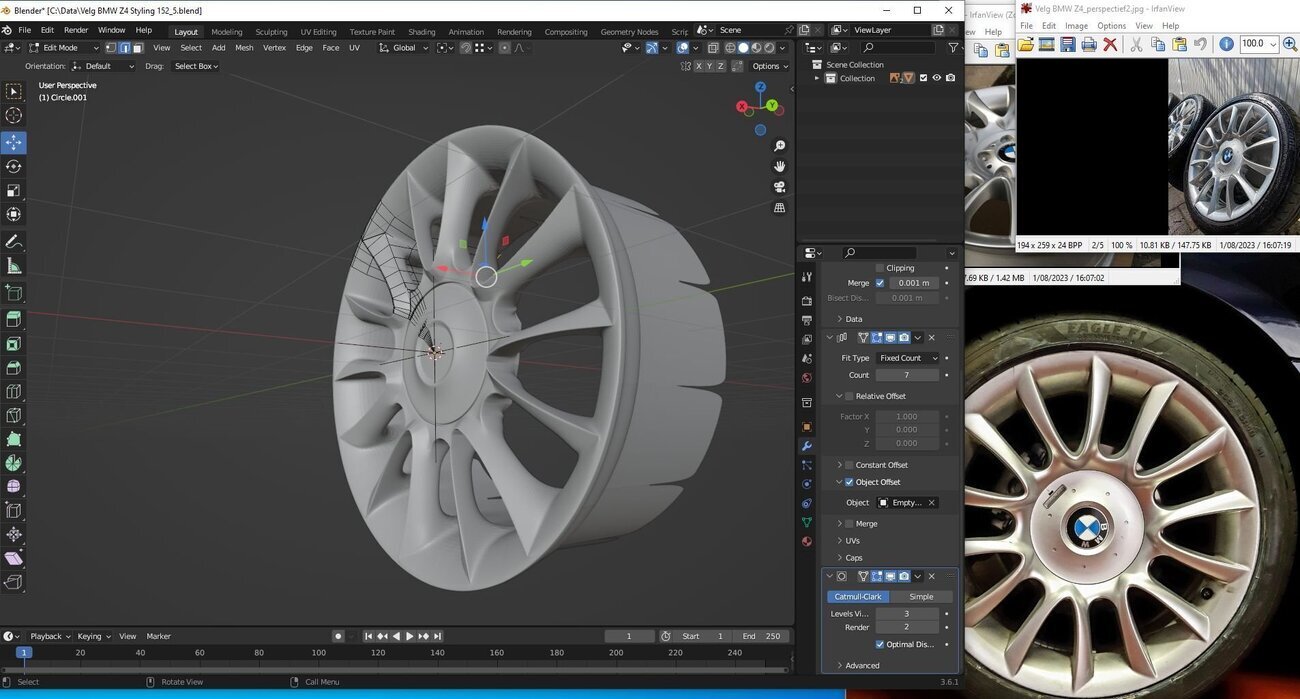Select the Measure tool in Blender

click(14, 266)
